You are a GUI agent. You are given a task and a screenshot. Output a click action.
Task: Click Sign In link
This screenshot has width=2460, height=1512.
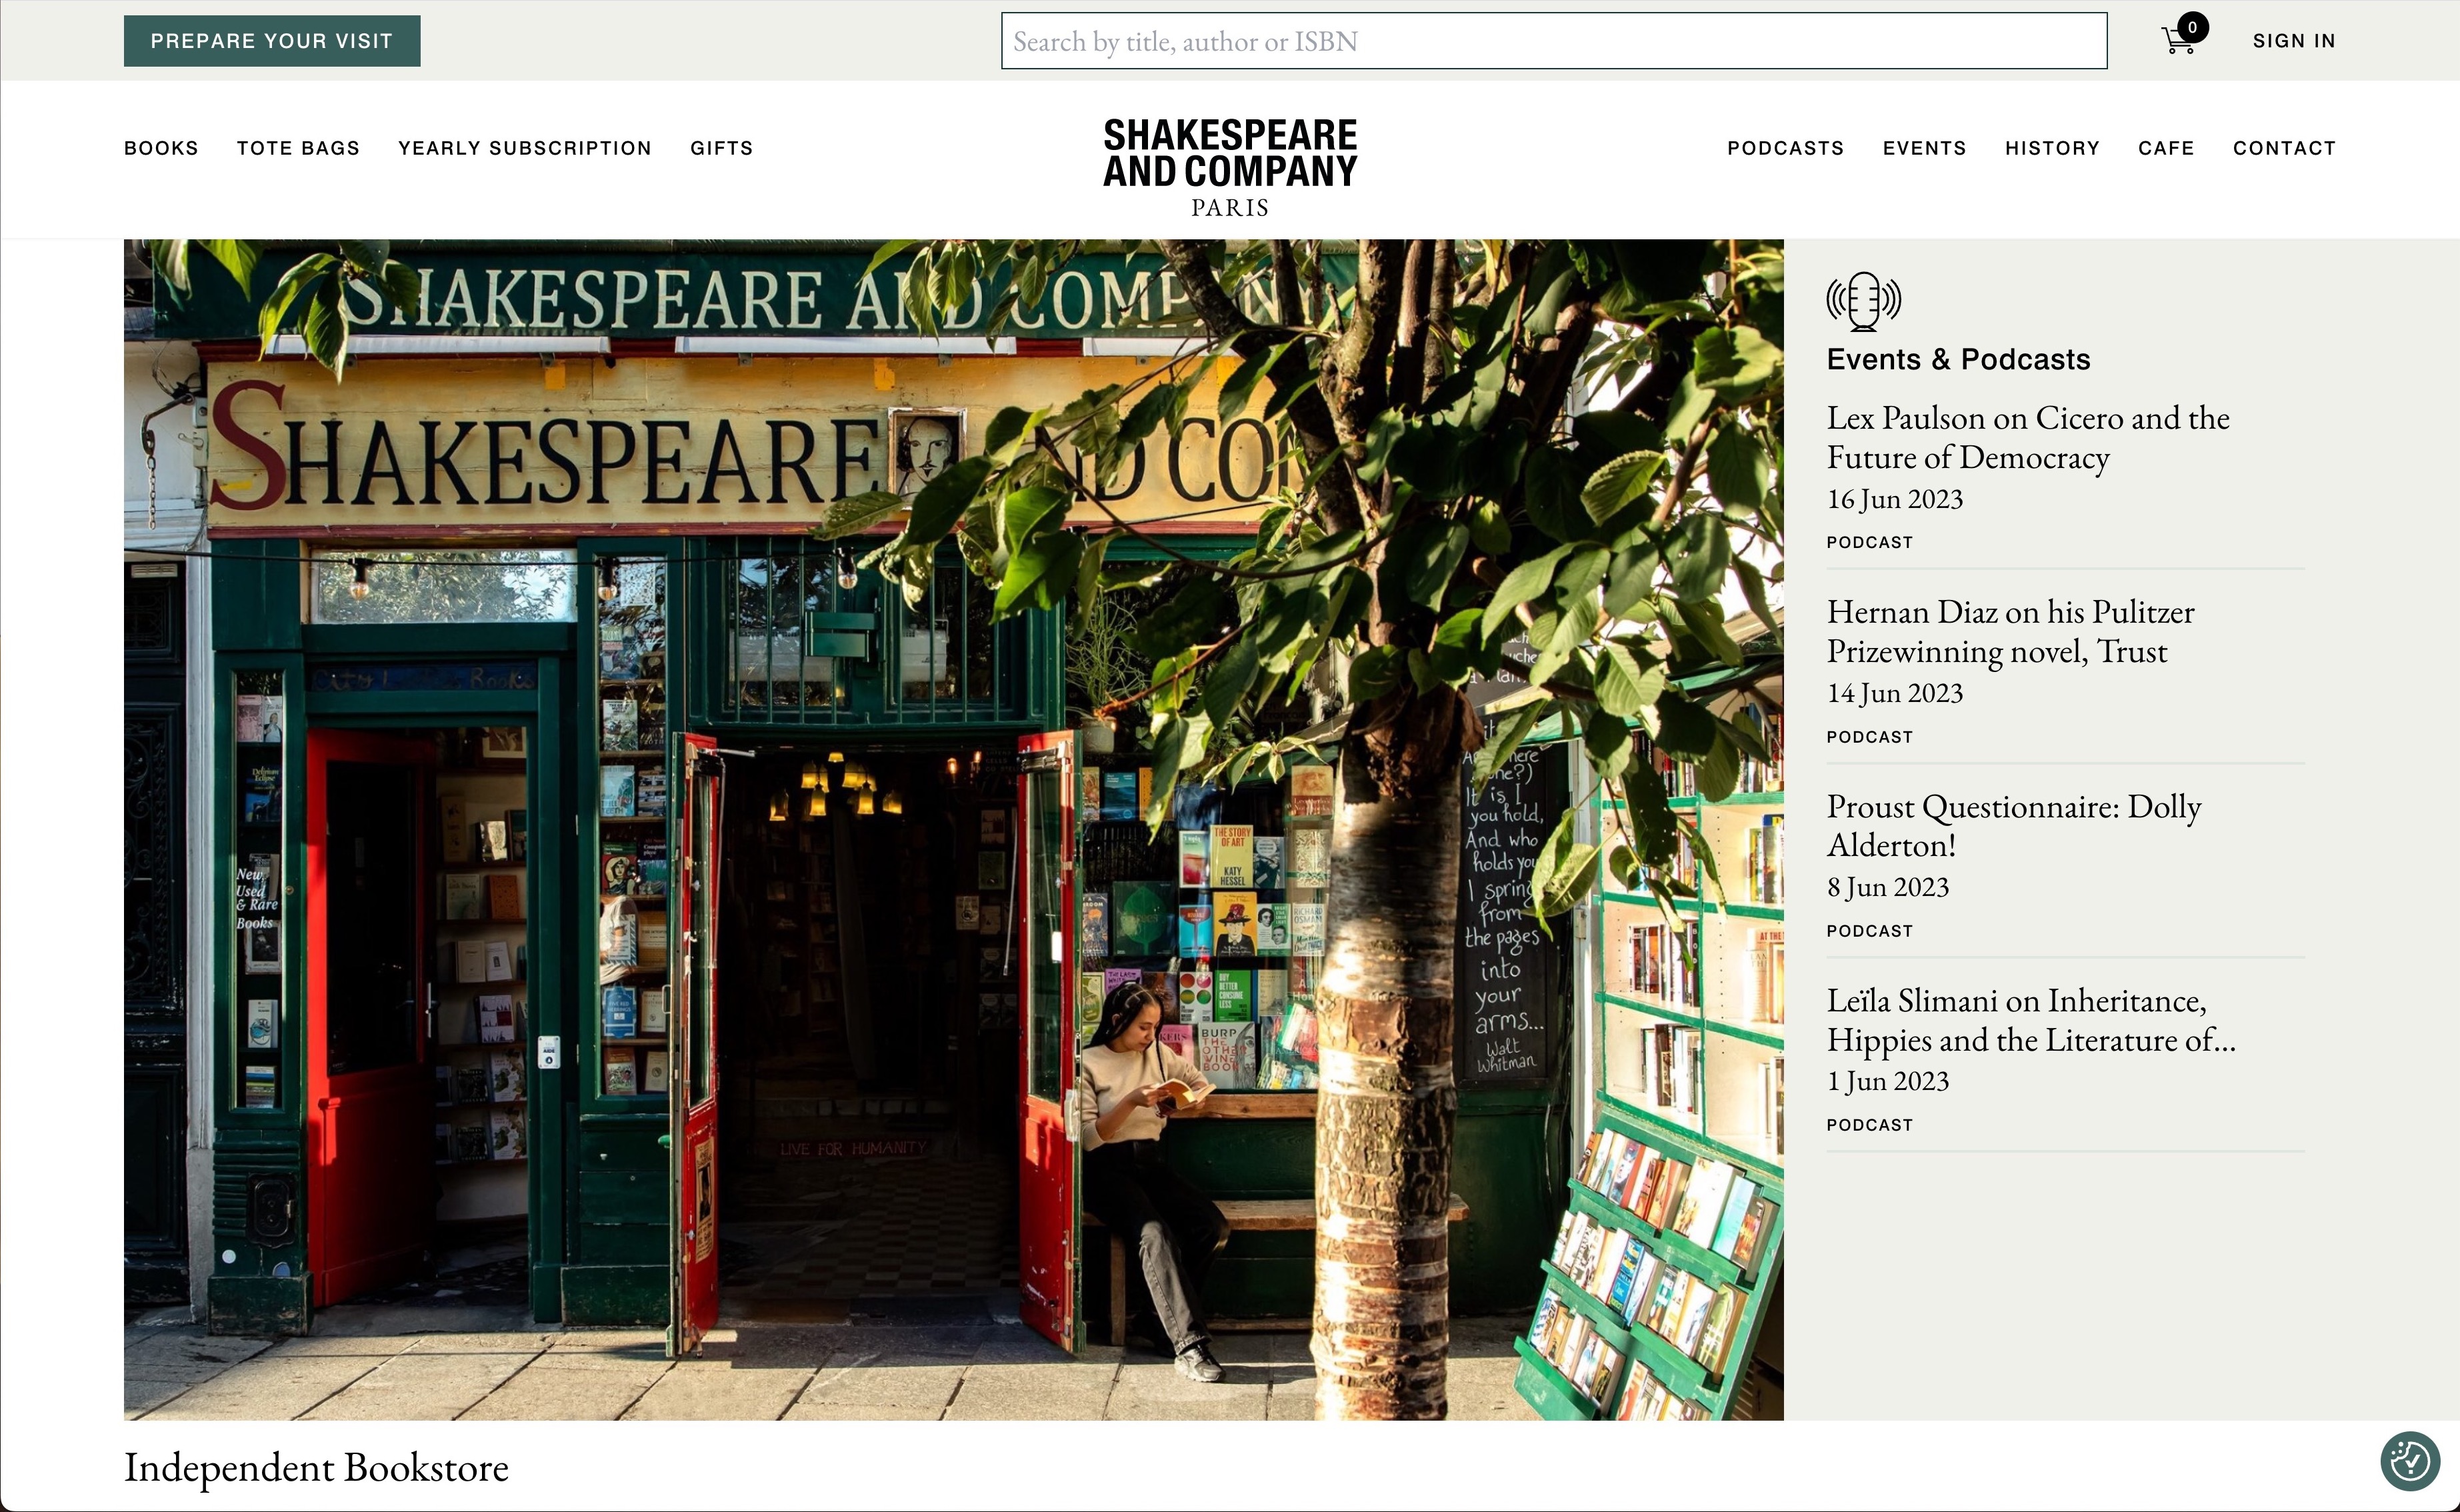click(x=2293, y=41)
